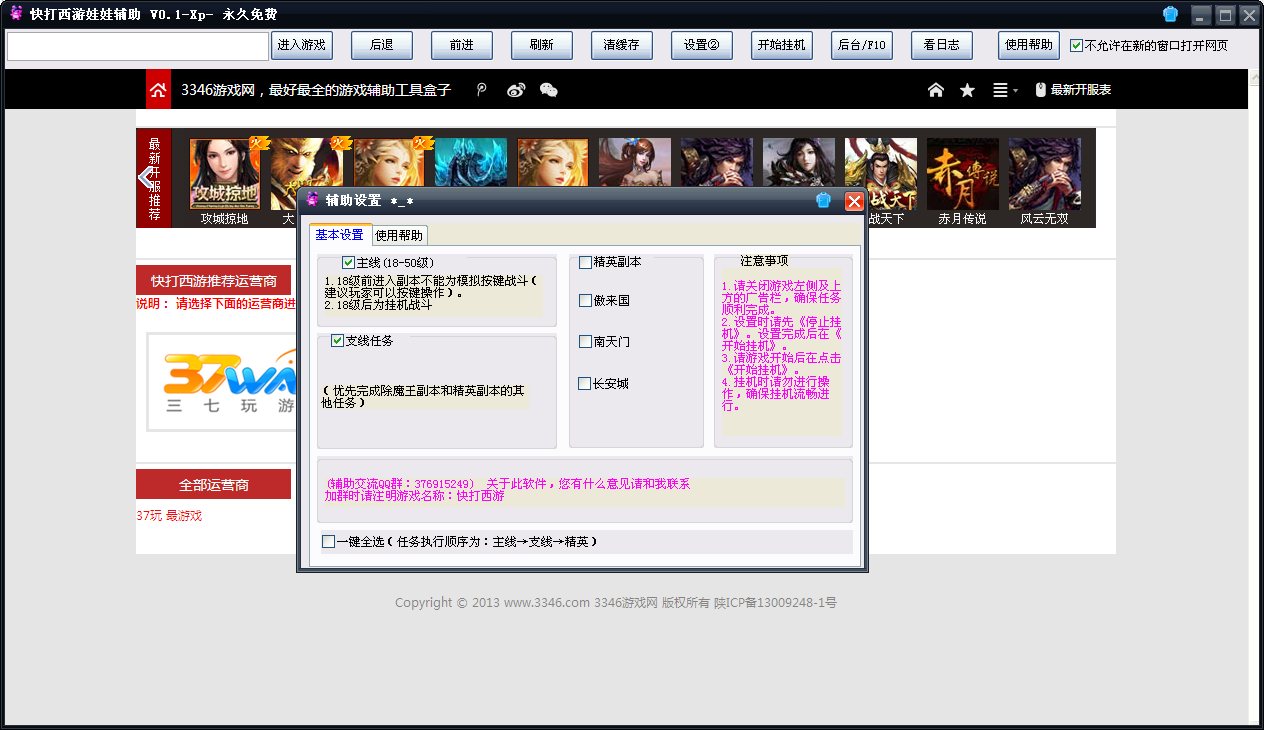The height and width of the screenshot is (730, 1264).
Task: Open 37玩 operator link
Action: pos(149,516)
